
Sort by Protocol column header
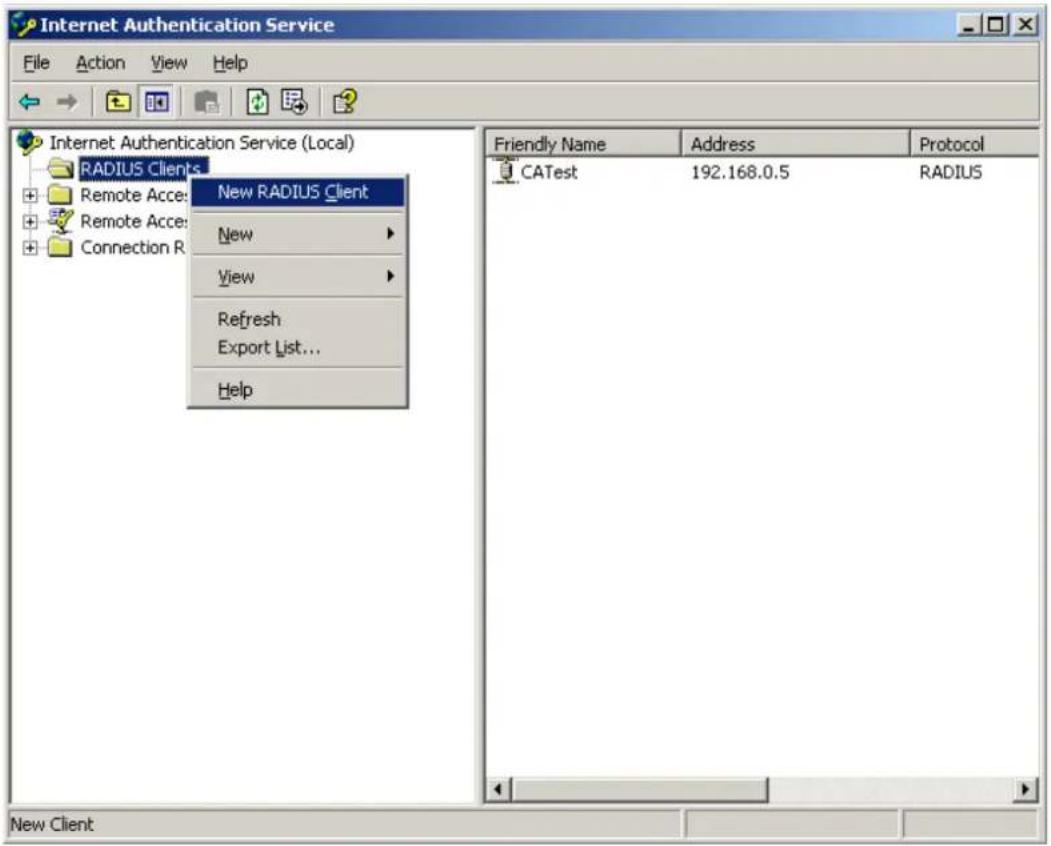tap(975, 143)
